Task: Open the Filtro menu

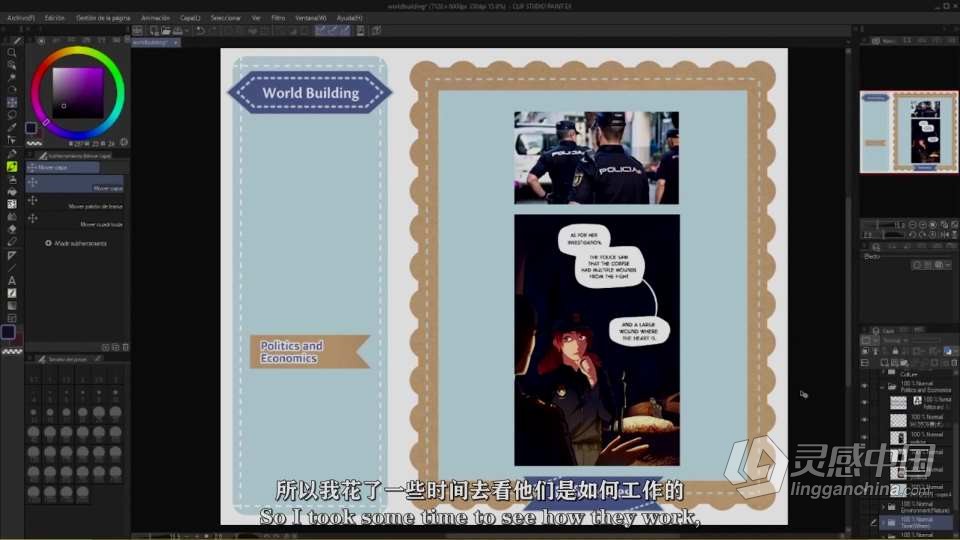Action: 278,18
